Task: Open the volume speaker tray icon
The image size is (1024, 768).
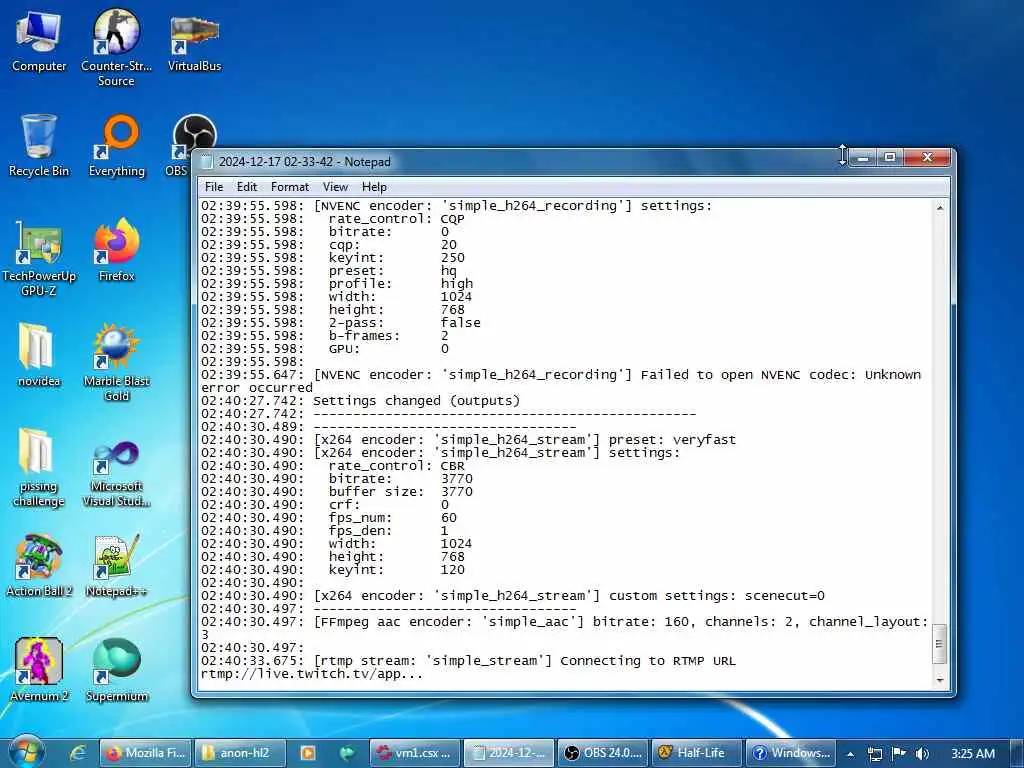Action: point(922,754)
